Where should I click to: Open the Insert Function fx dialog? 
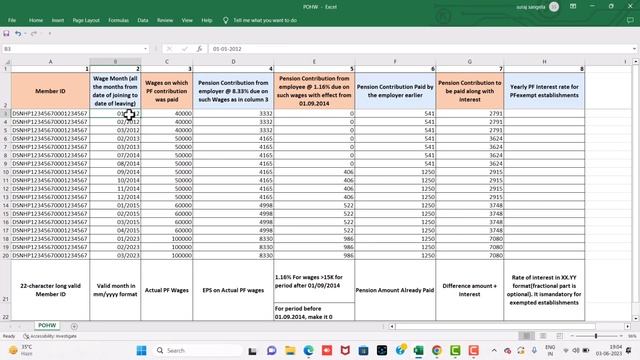199,49
